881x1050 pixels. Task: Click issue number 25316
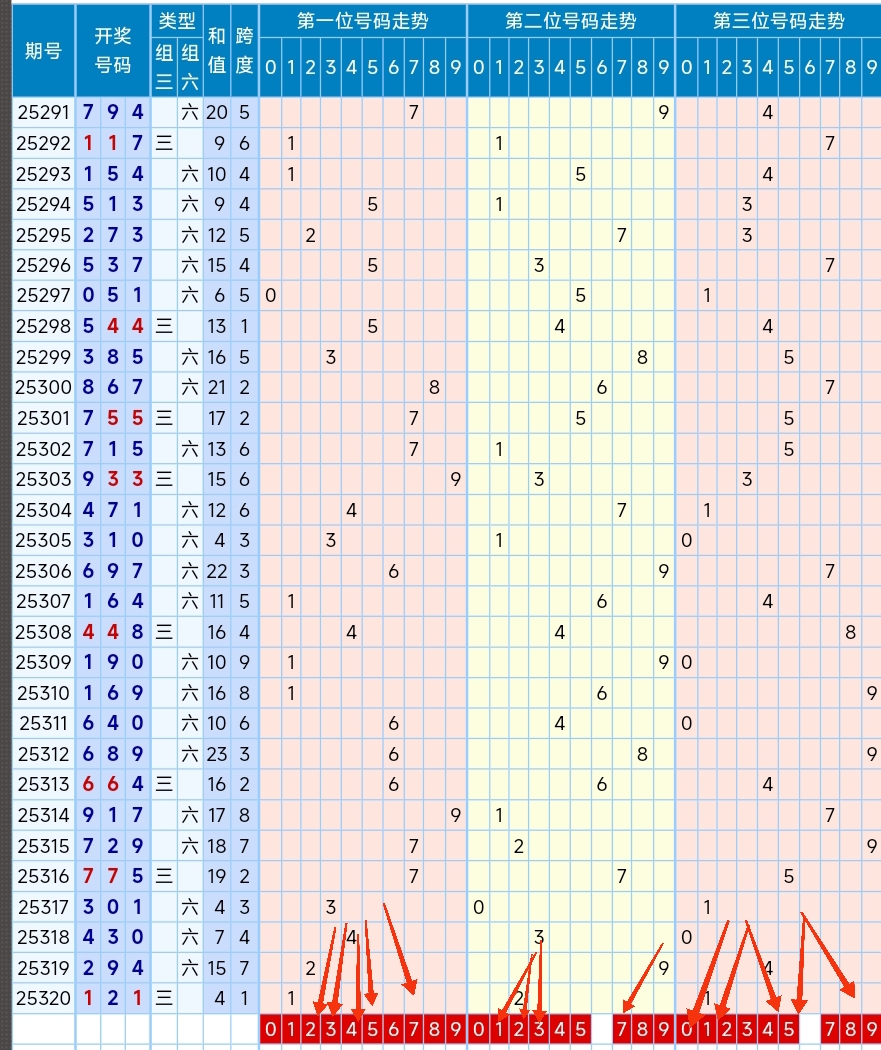44,876
